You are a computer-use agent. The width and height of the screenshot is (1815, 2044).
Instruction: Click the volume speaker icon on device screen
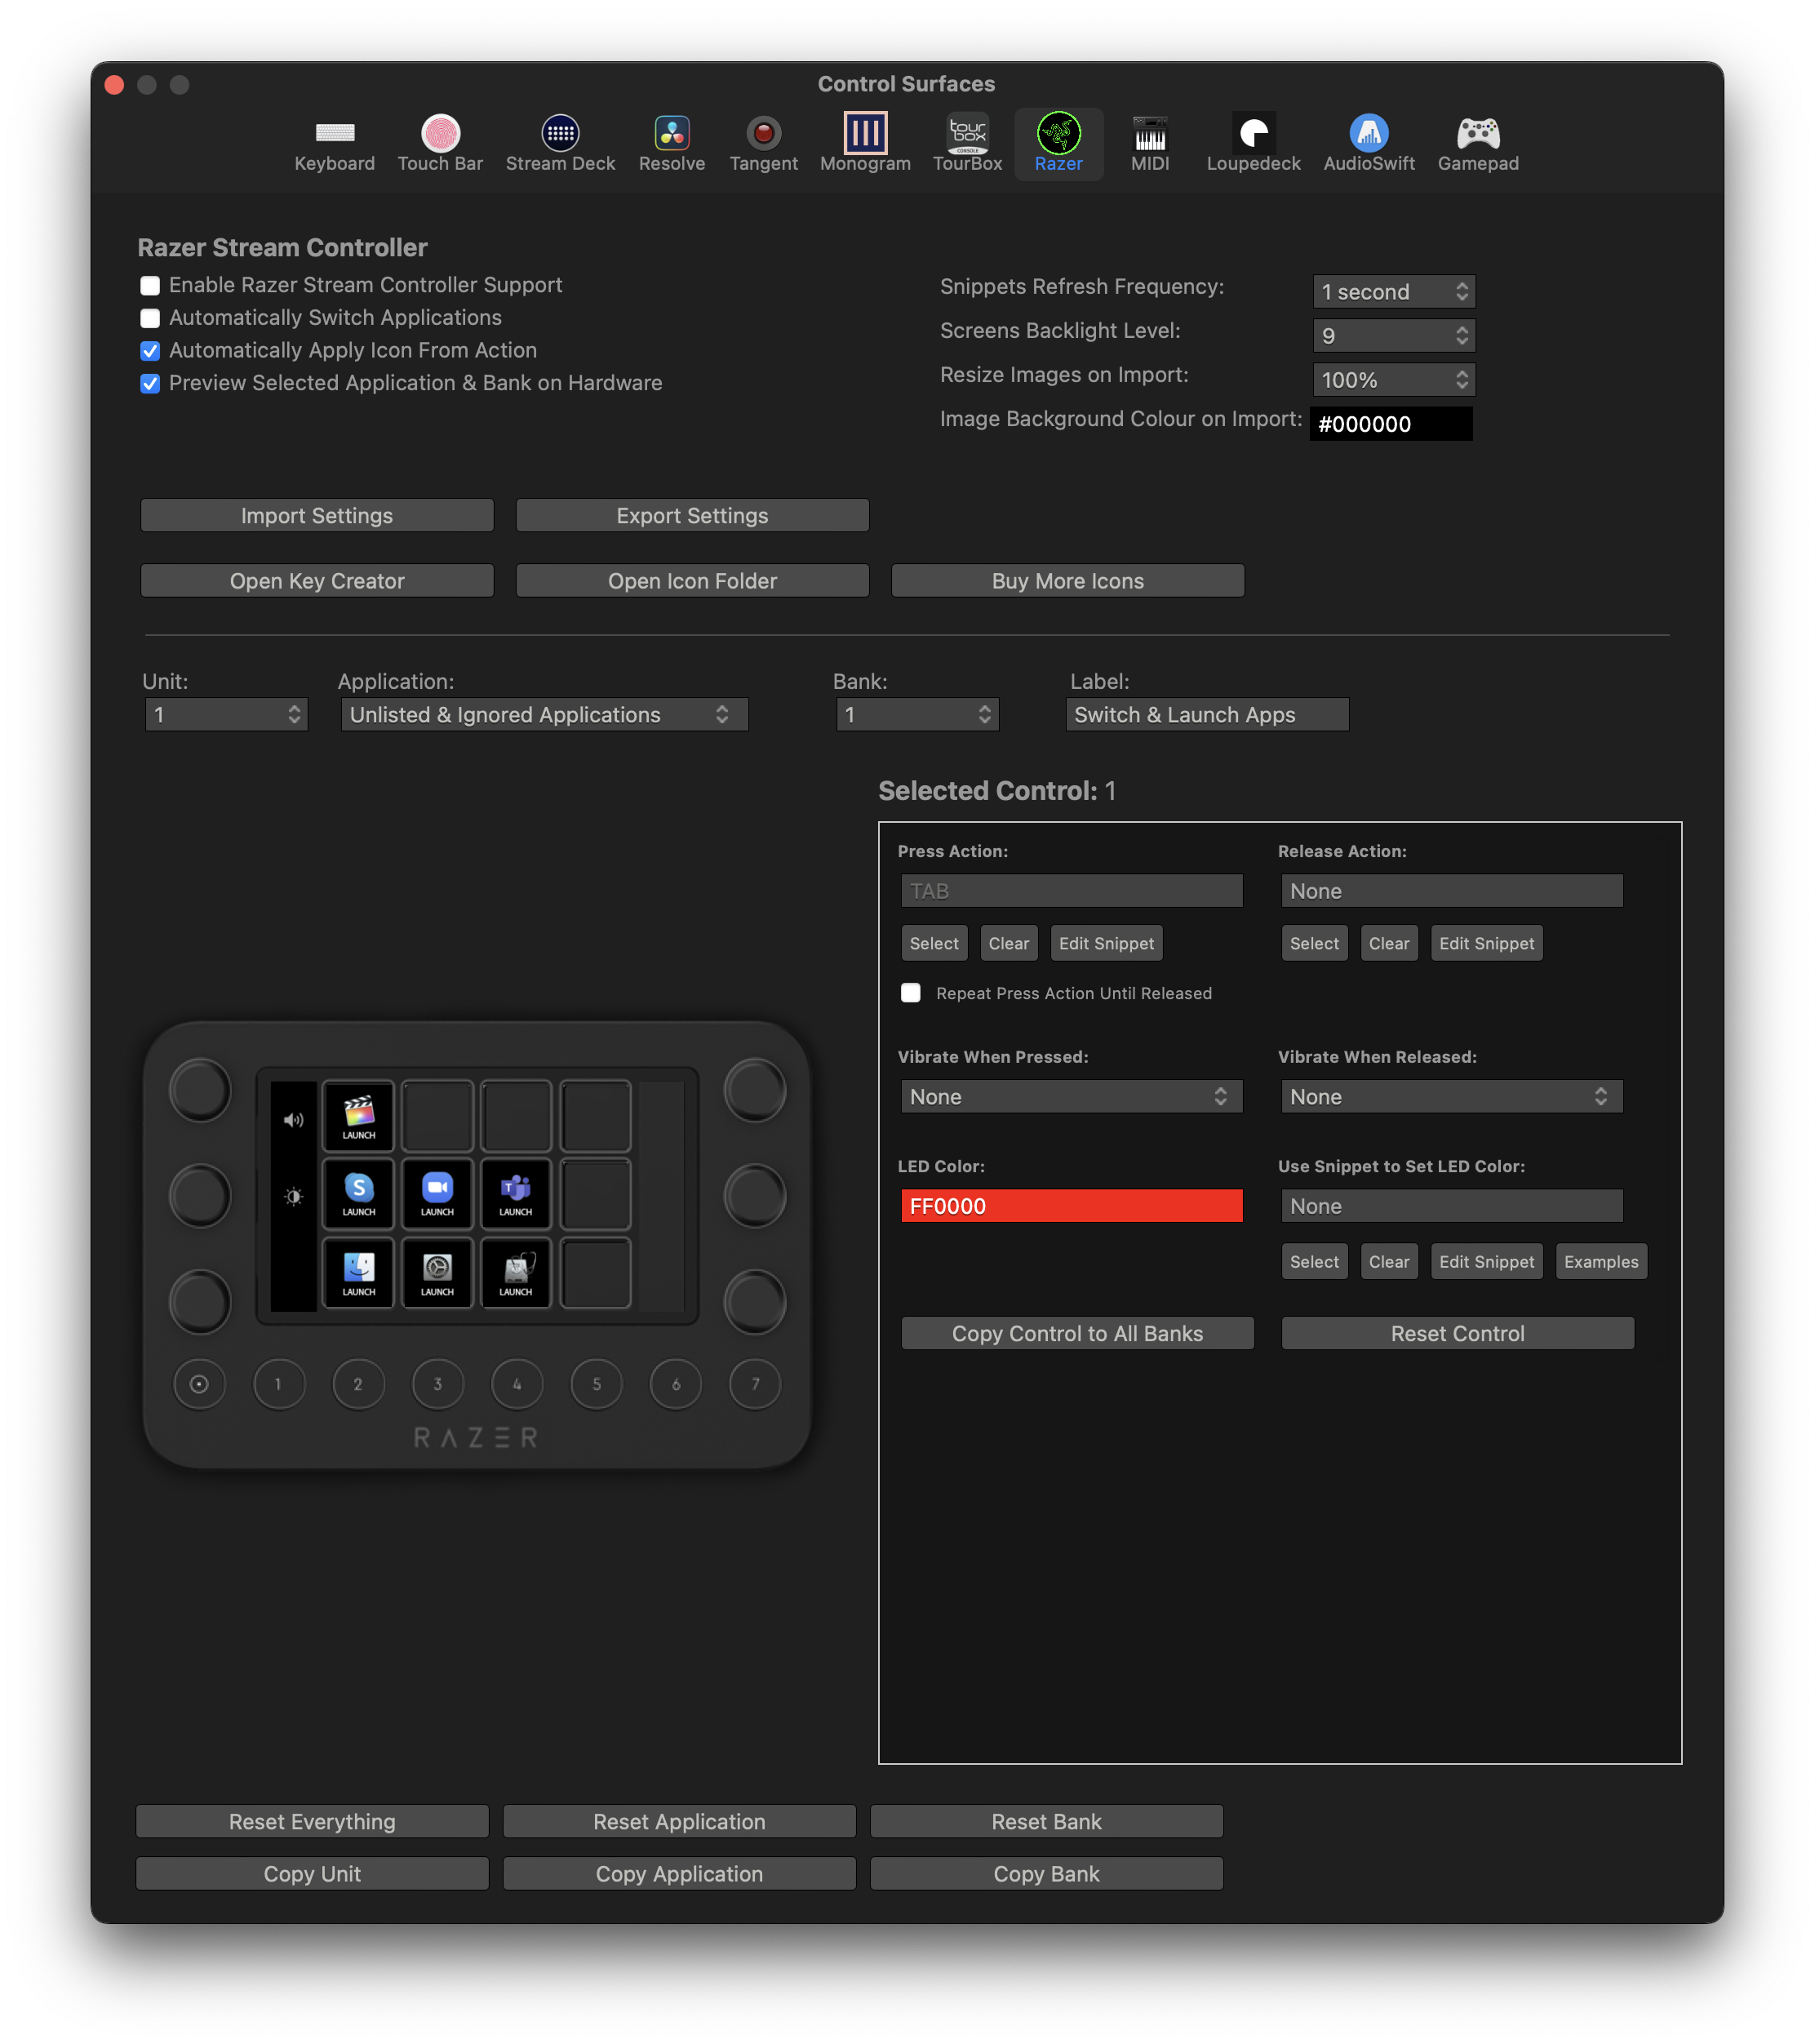coord(293,1120)
